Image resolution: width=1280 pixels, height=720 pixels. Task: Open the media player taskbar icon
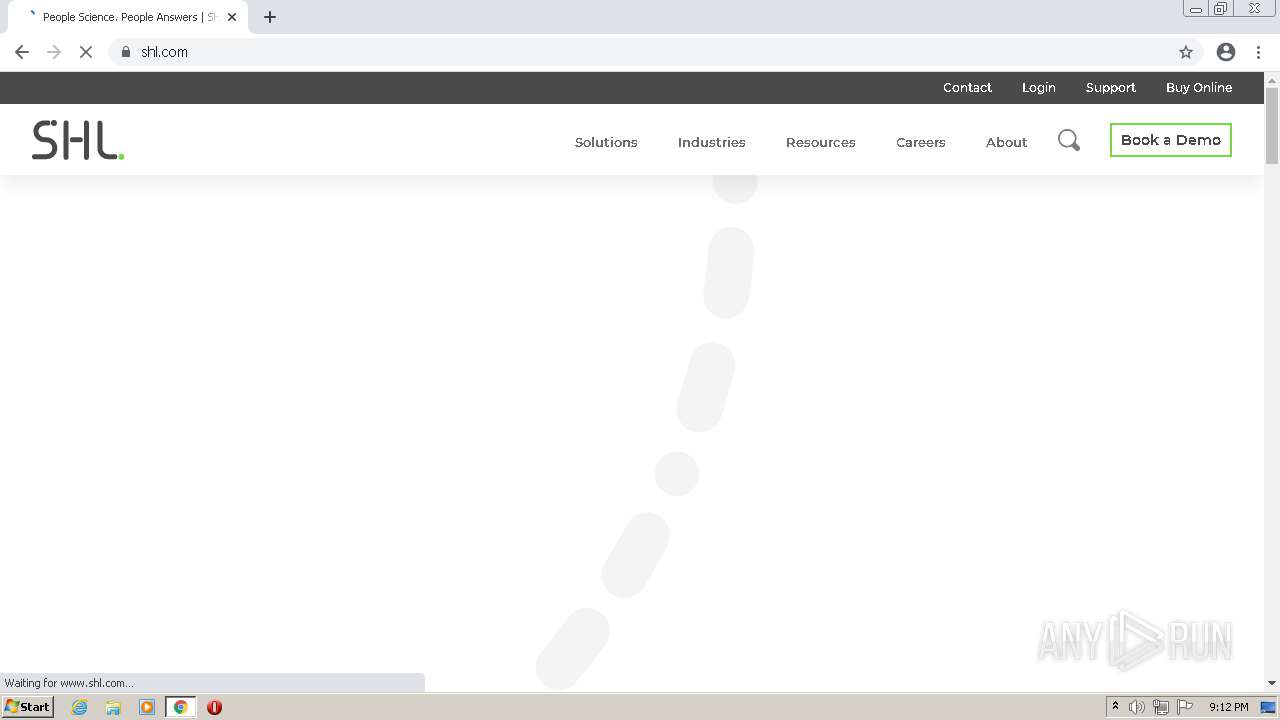(x=147, y=707)
